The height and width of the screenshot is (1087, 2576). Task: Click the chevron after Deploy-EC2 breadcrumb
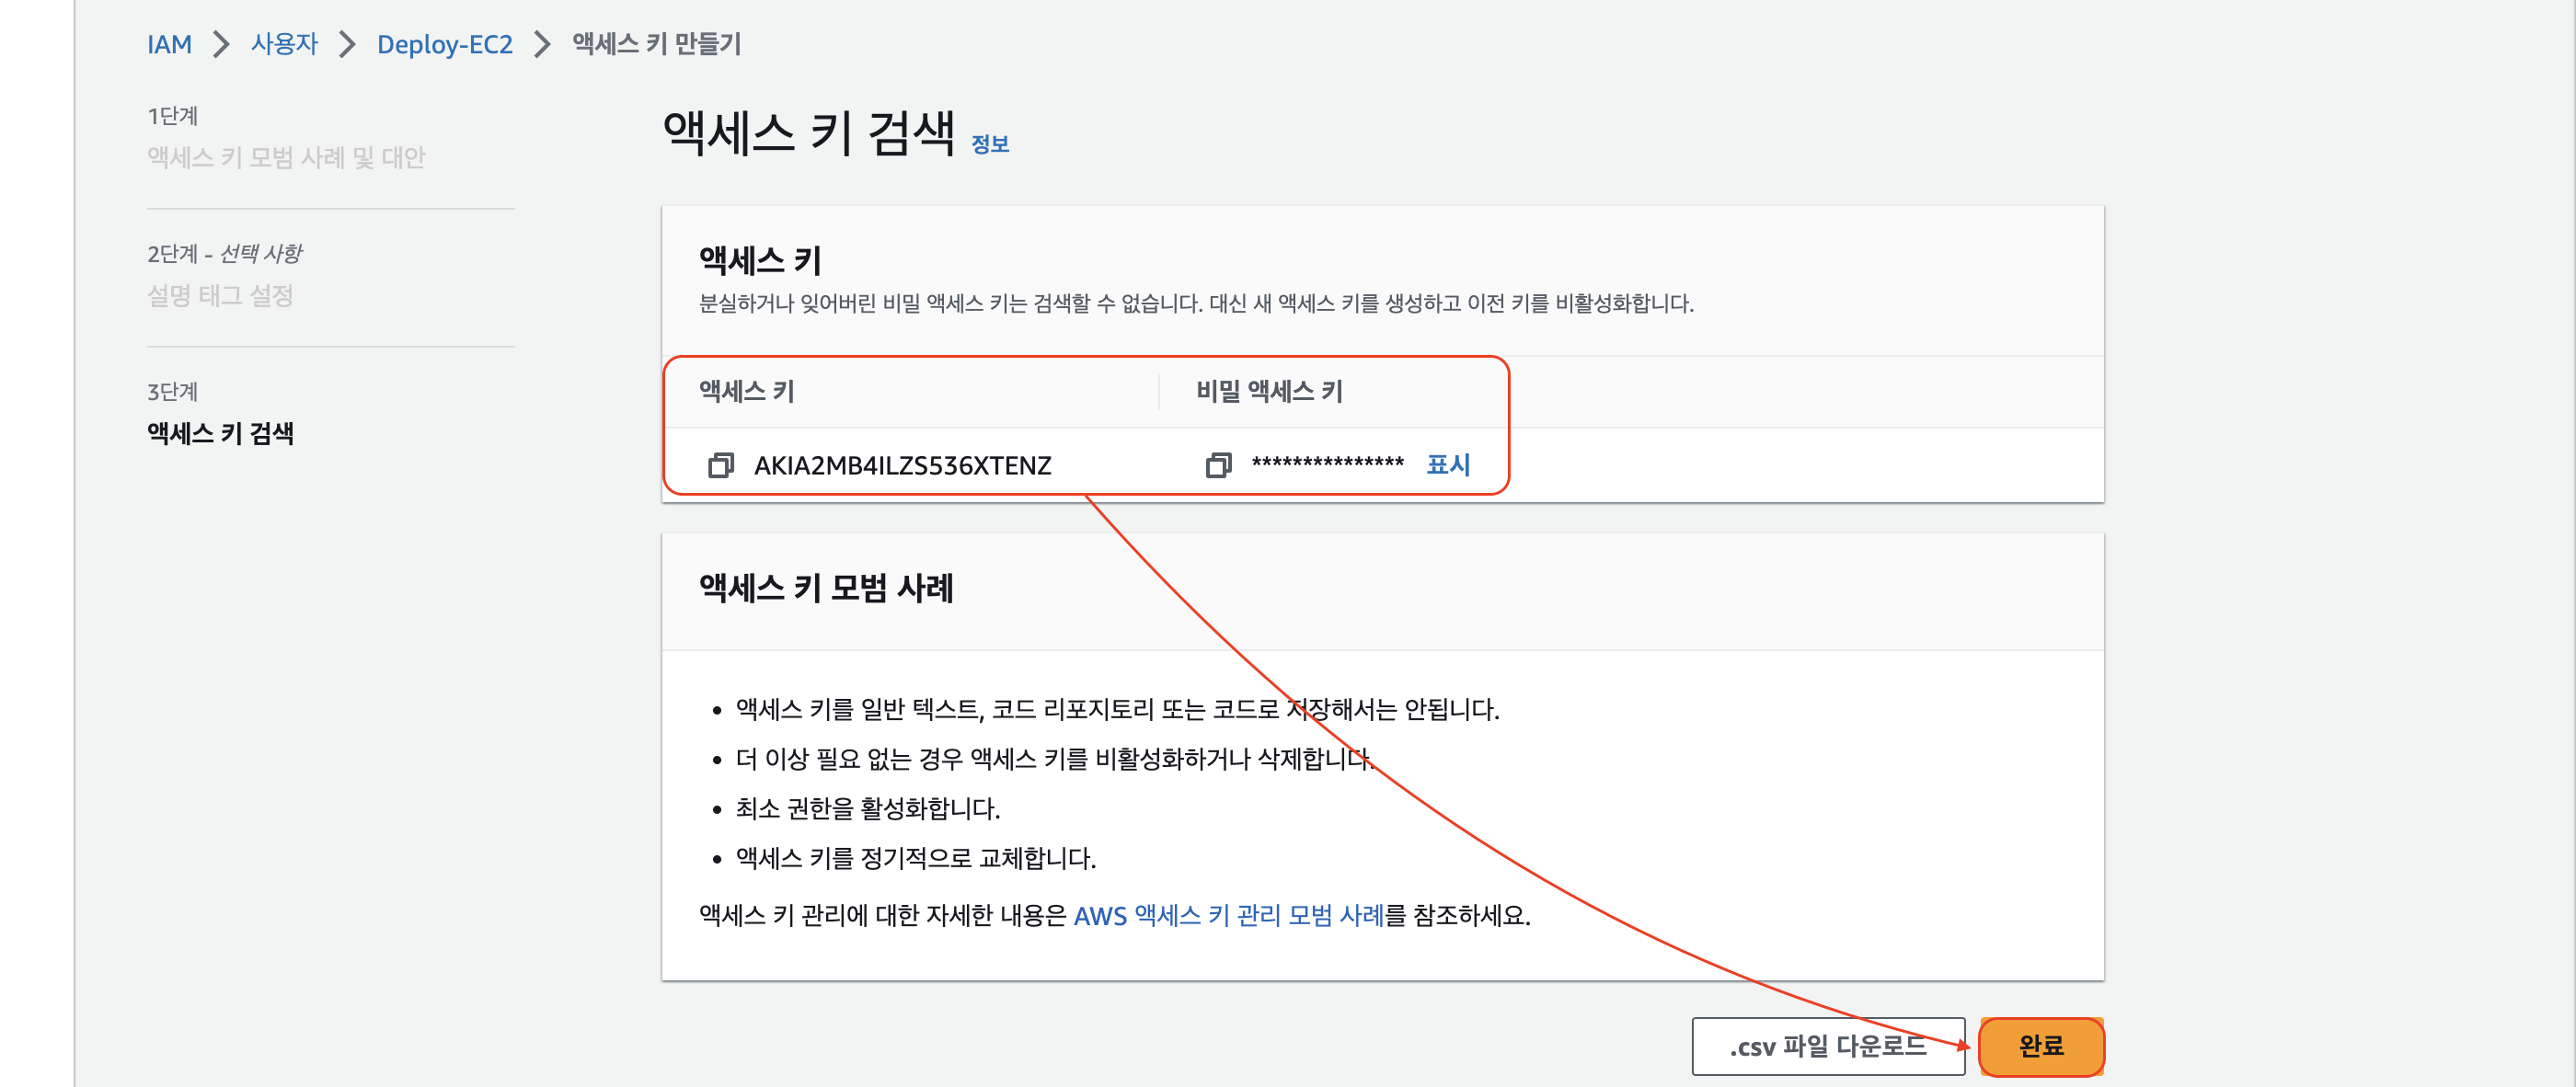point(542,44)
